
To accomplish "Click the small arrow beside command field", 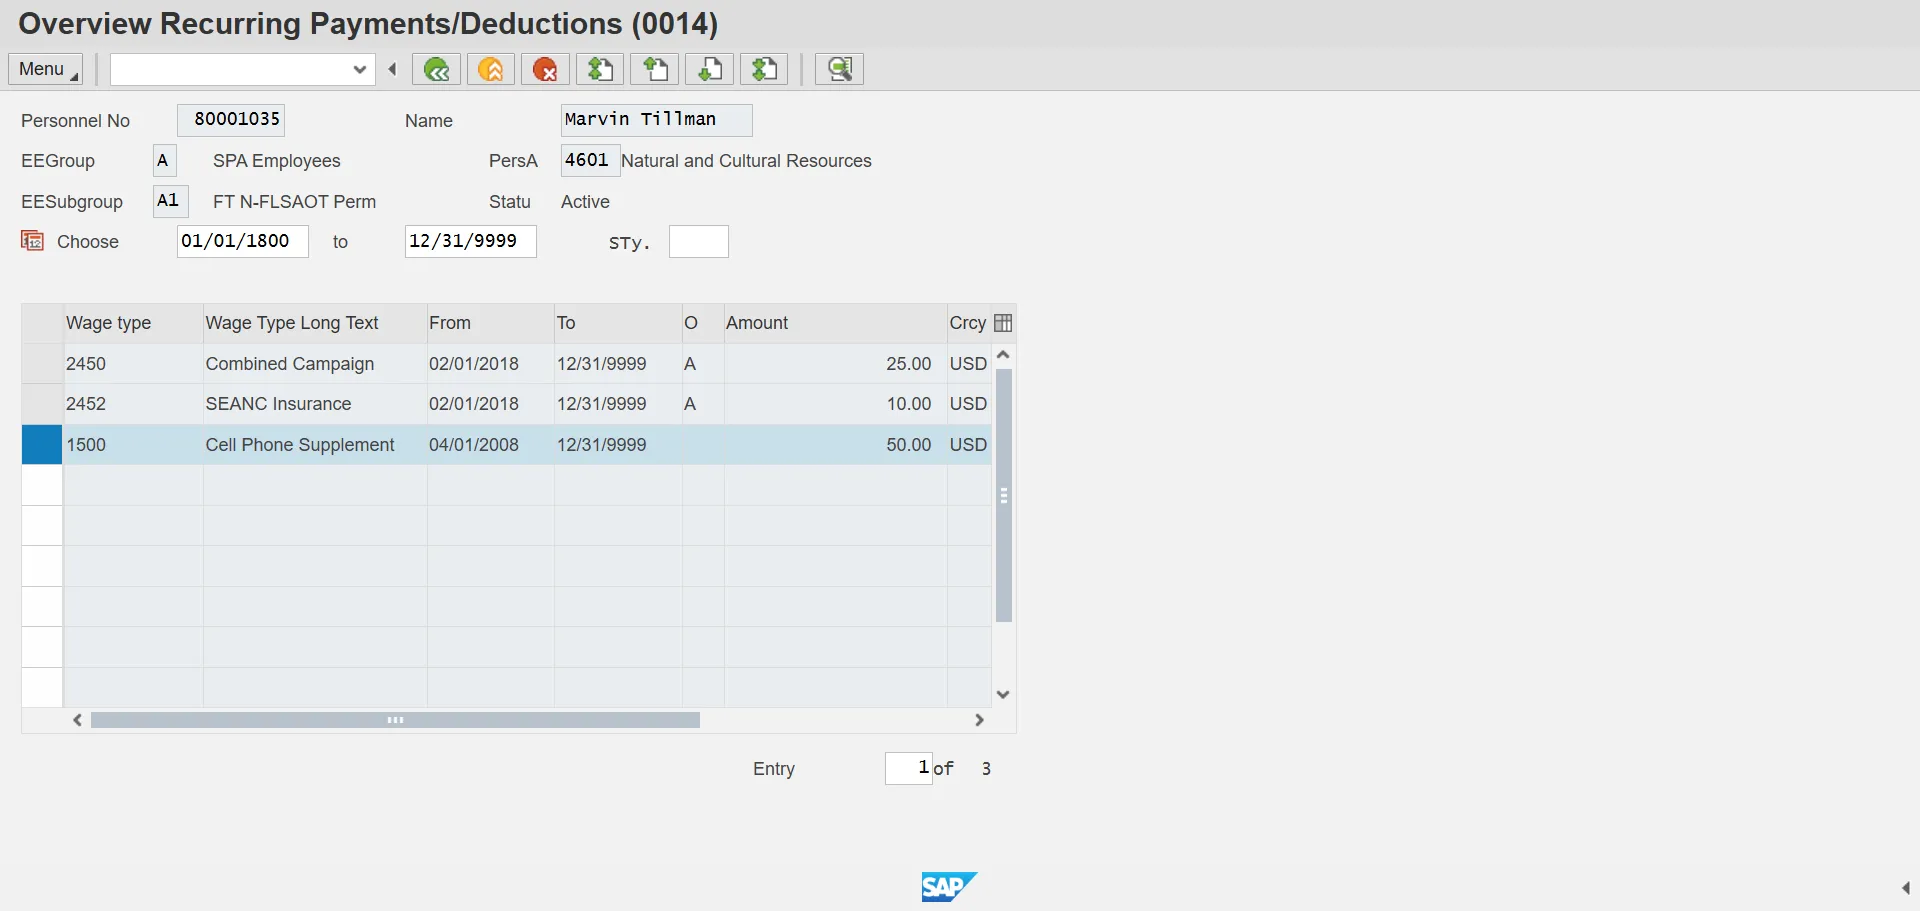I will [x=392, y=69].
